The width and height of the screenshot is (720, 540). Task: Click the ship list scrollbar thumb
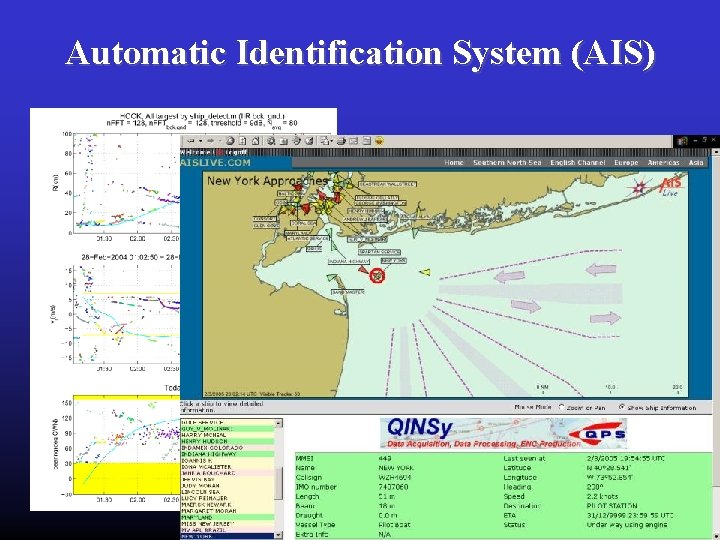point(279,483)
